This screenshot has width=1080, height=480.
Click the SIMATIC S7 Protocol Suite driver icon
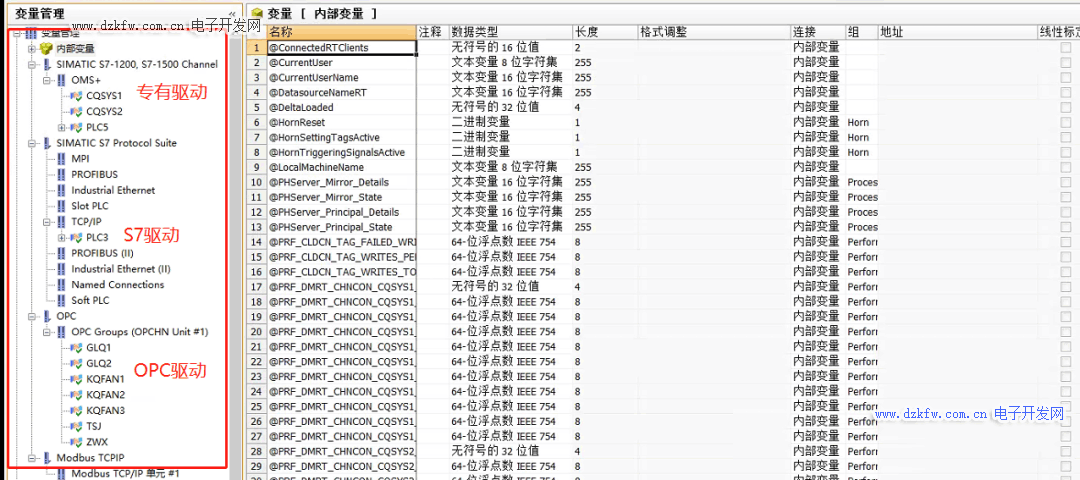[x=46, y=143]
